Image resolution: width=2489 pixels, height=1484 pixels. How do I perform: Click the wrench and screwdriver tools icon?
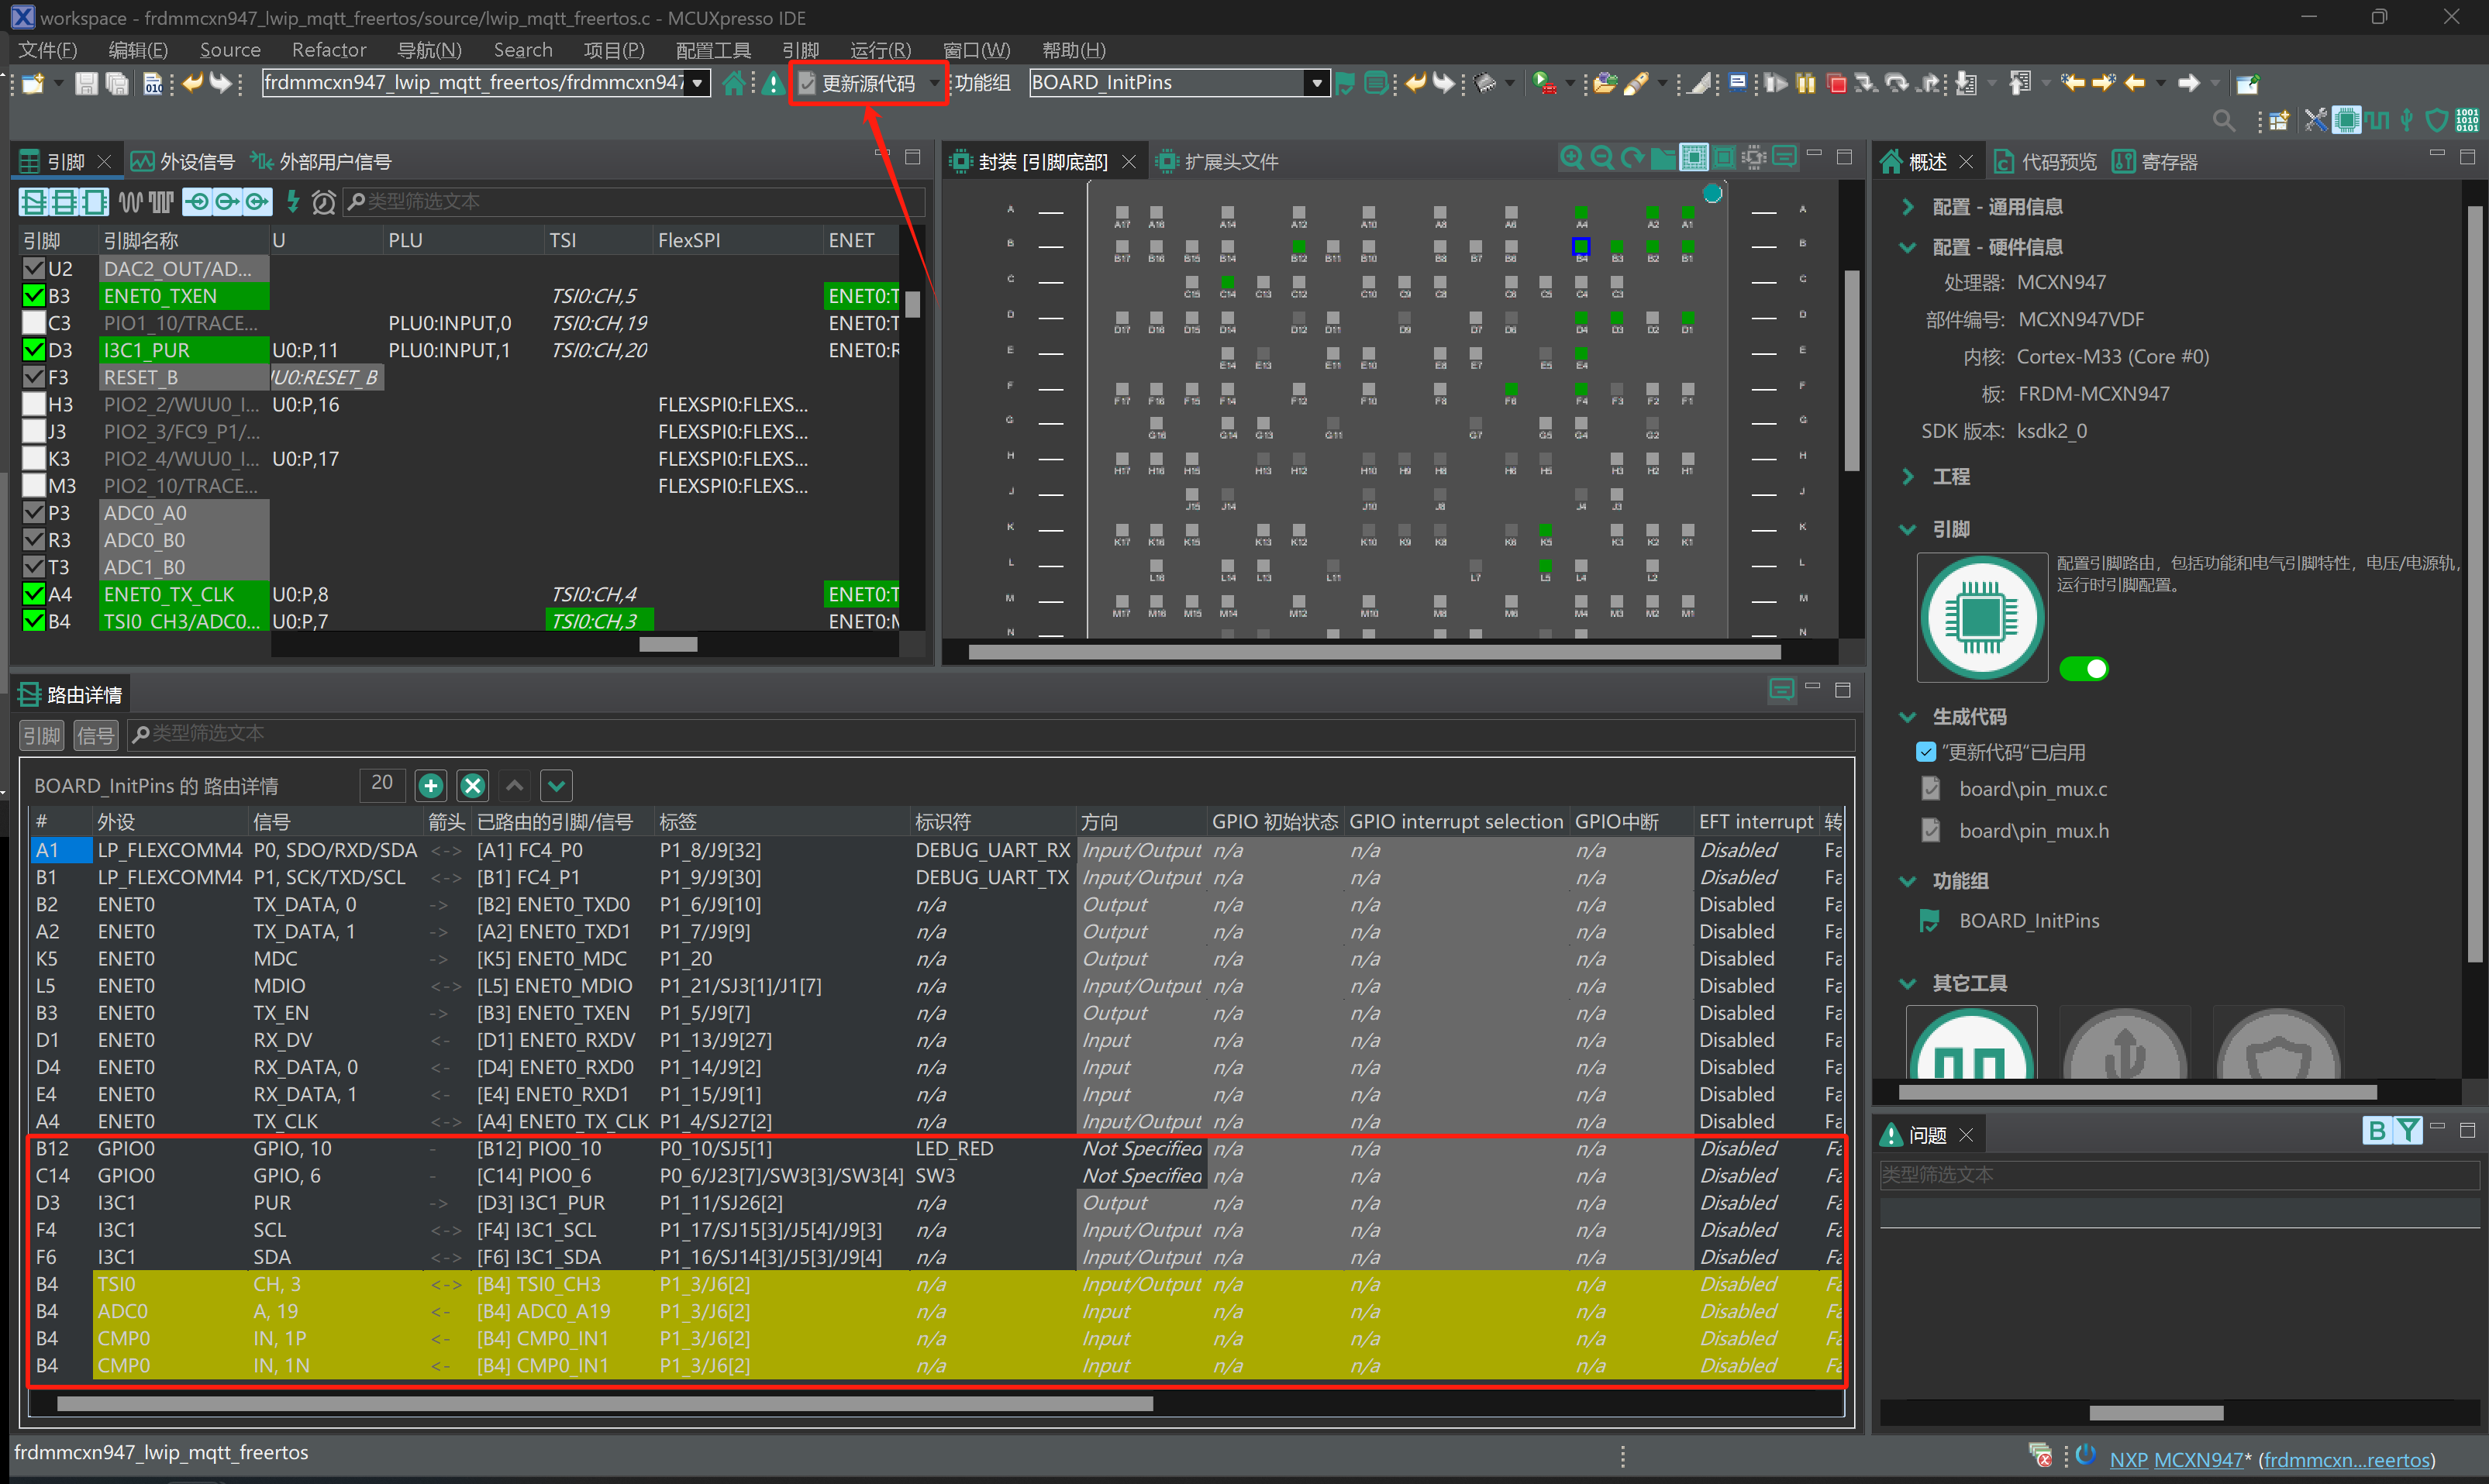2315,121
